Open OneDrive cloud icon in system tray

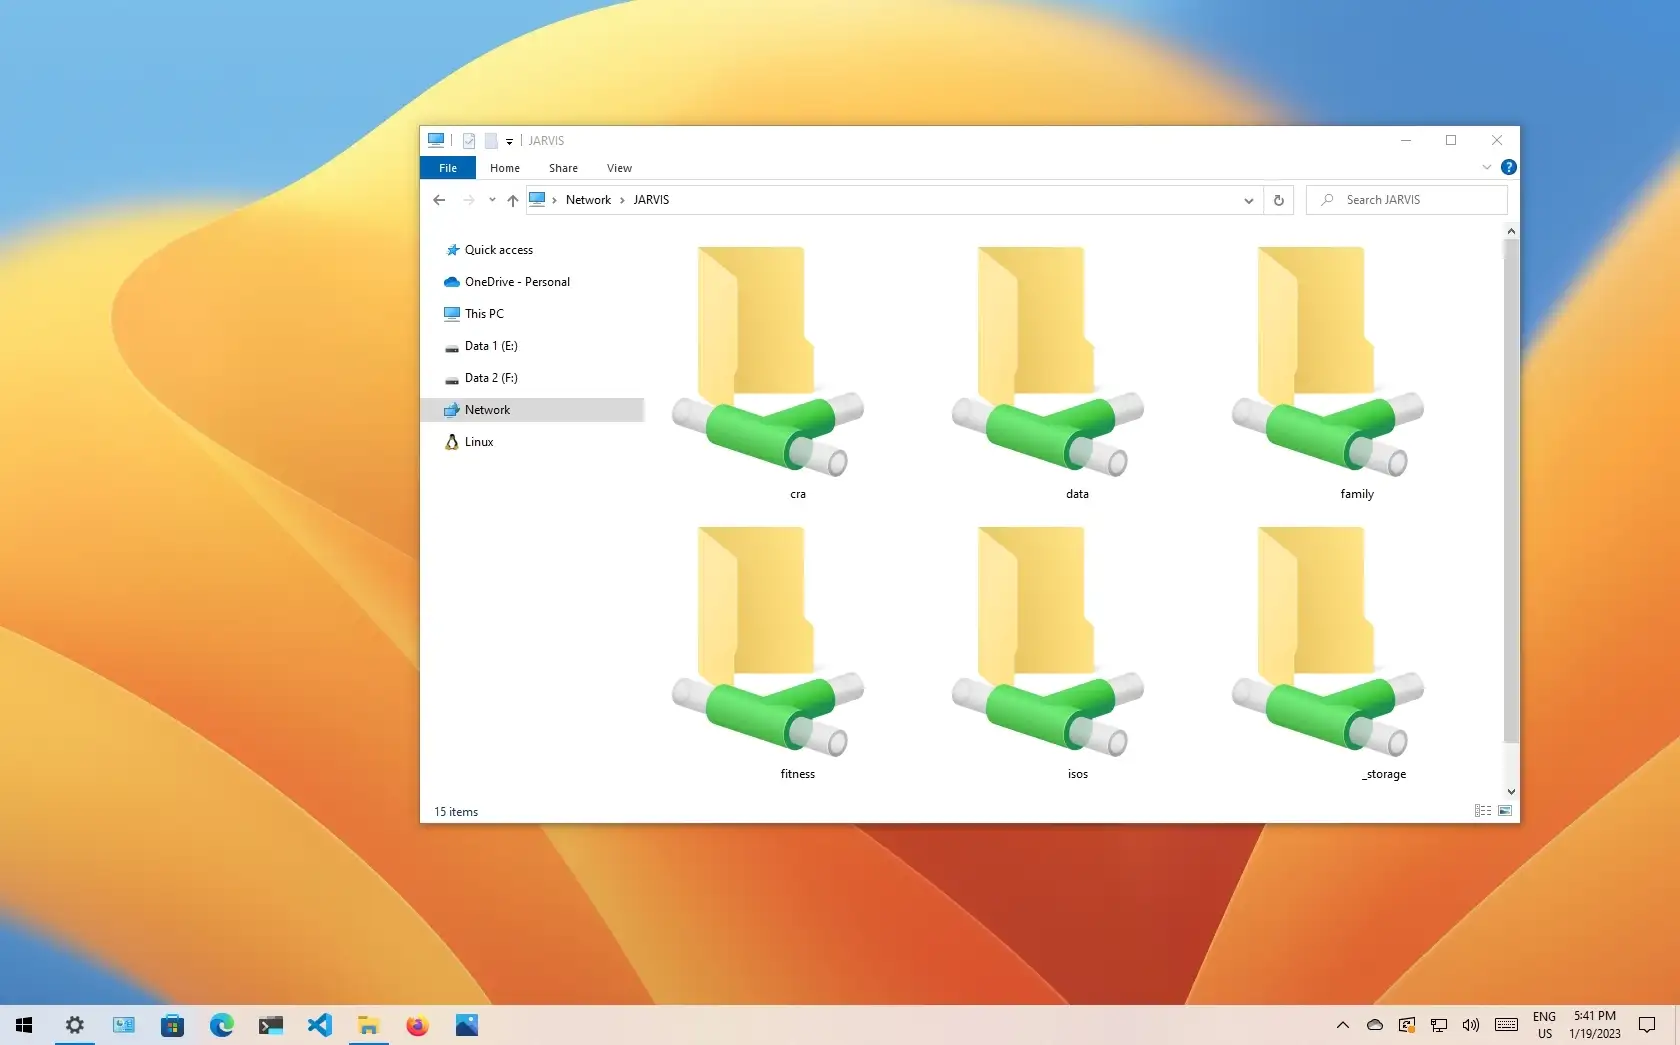coord(1374,1025)
